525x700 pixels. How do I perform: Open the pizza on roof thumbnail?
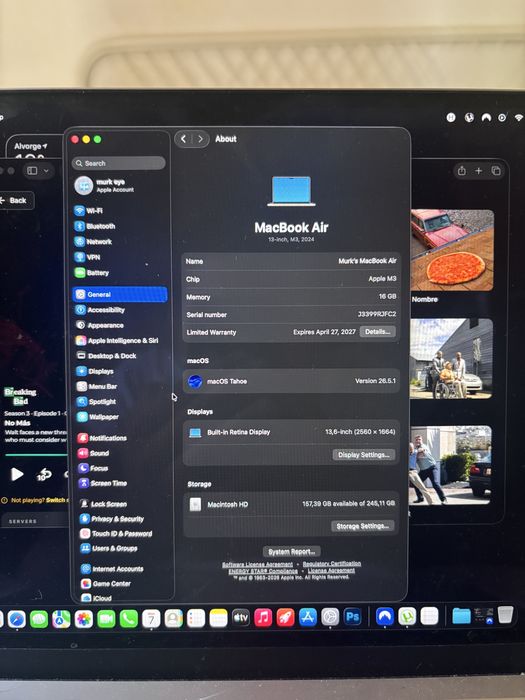pos(452,250)
